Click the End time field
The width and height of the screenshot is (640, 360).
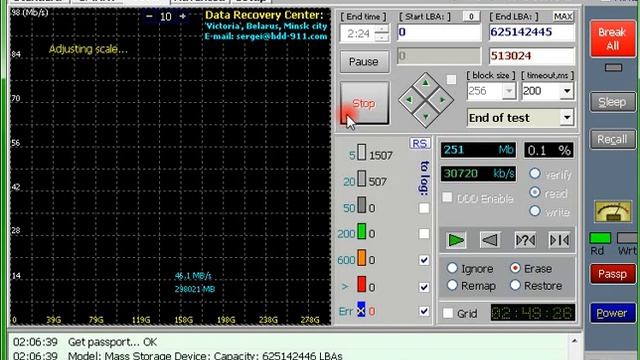358,33
